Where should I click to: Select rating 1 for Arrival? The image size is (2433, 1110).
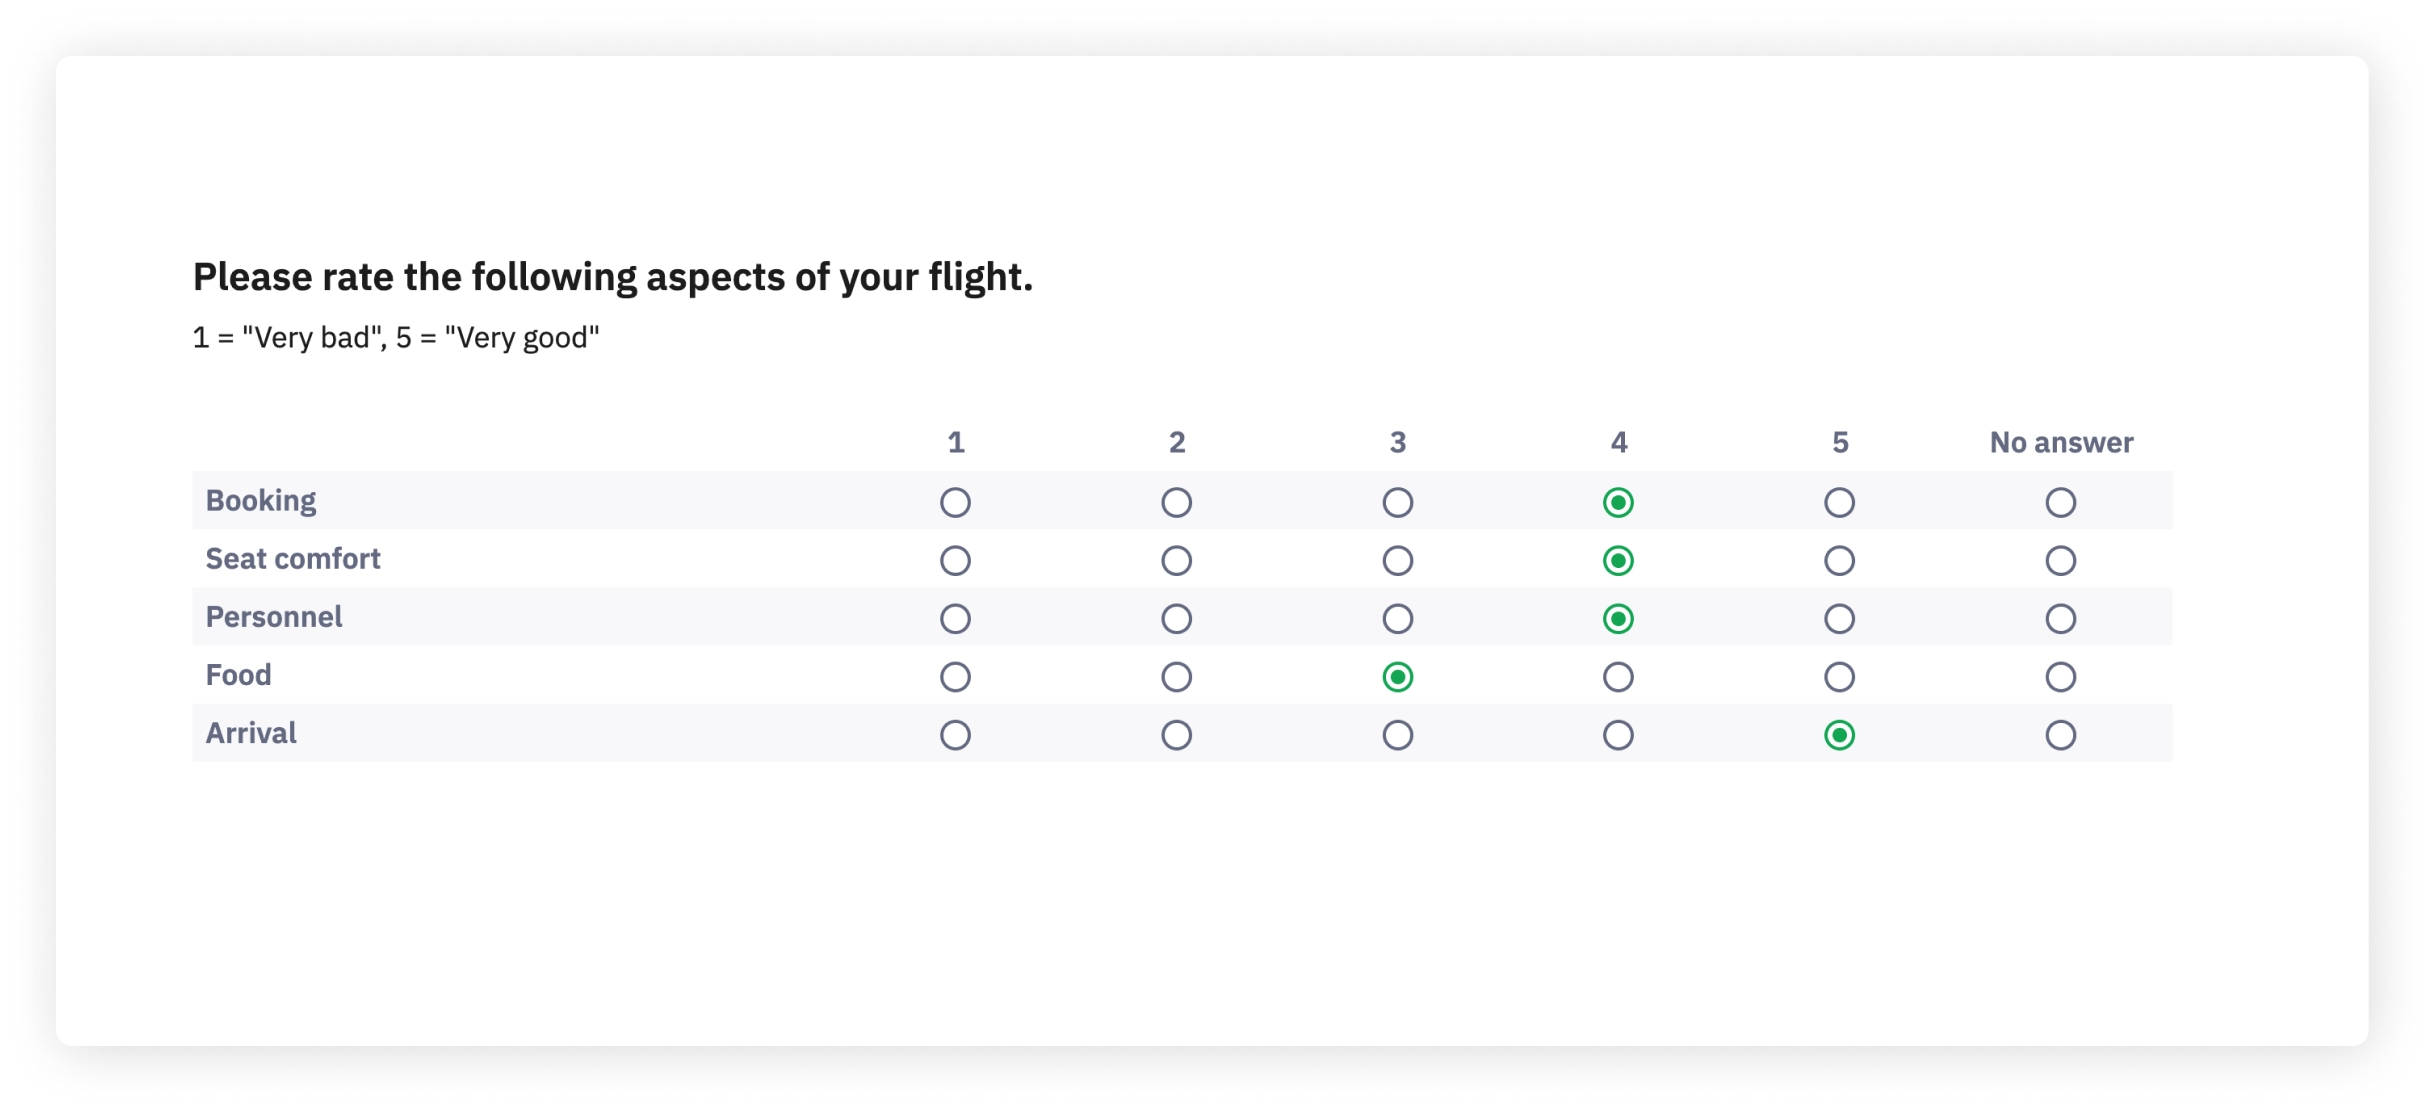956,734
